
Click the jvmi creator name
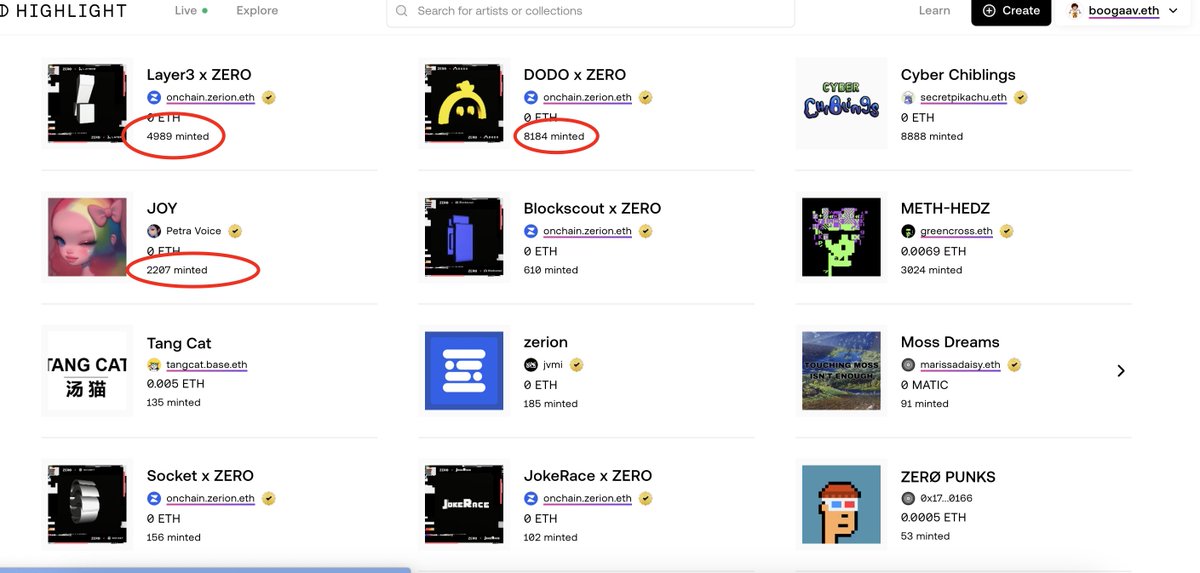pyautogui.click(x=553, y=365)
